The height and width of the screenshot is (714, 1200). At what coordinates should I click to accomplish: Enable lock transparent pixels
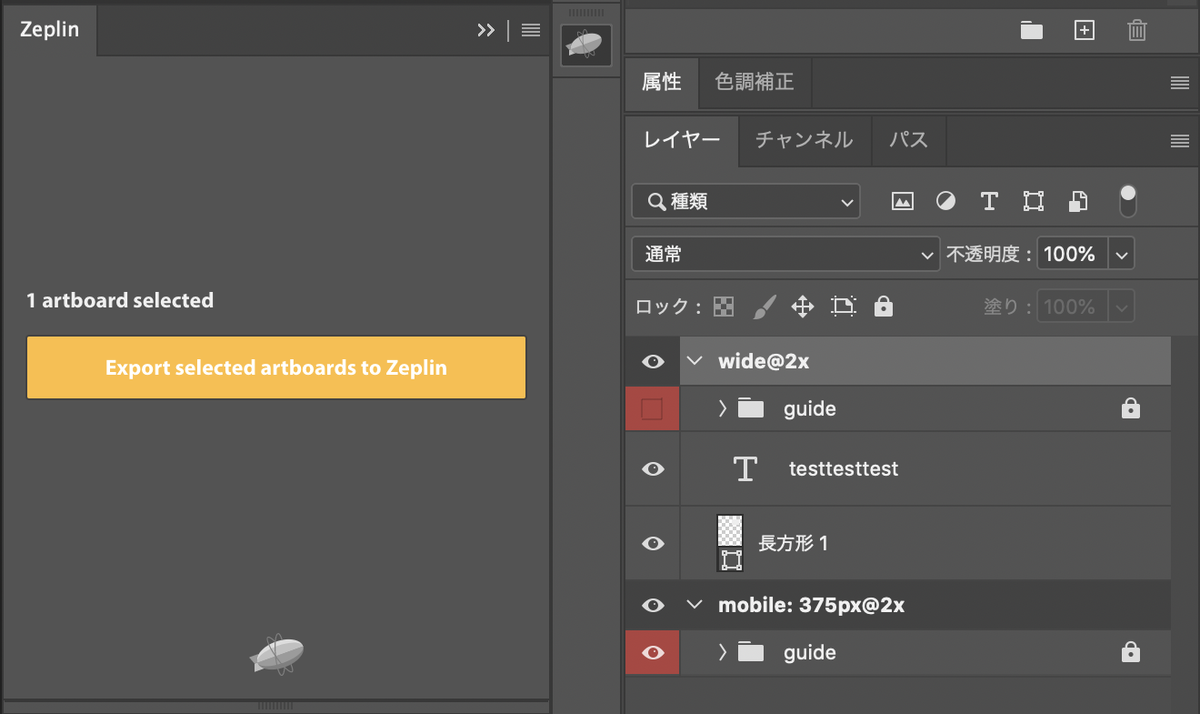point(723,306)
